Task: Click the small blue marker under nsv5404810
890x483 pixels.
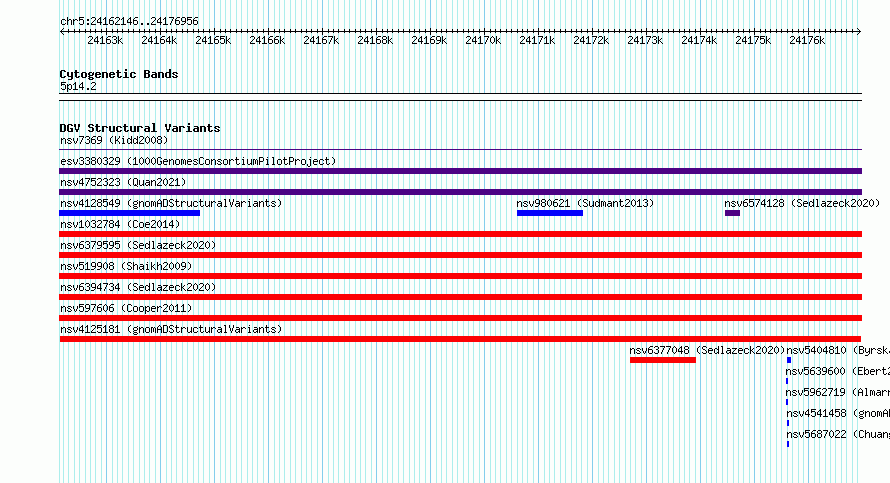Action: click(x=789, y=360)
